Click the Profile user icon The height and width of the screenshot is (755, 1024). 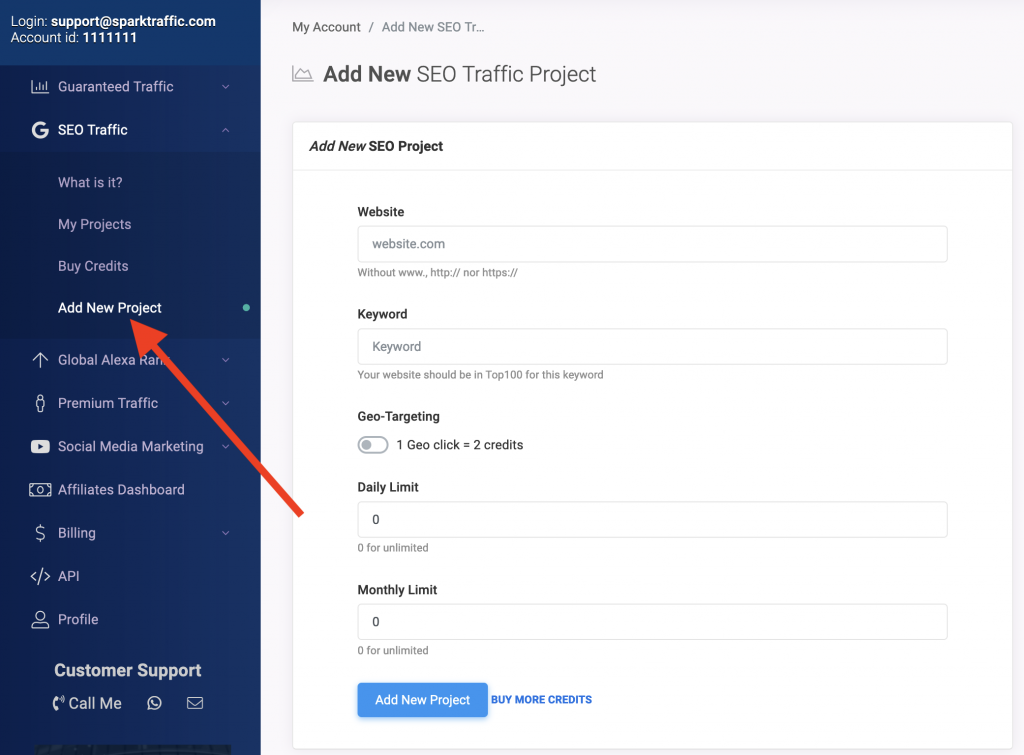coord(40,619)
